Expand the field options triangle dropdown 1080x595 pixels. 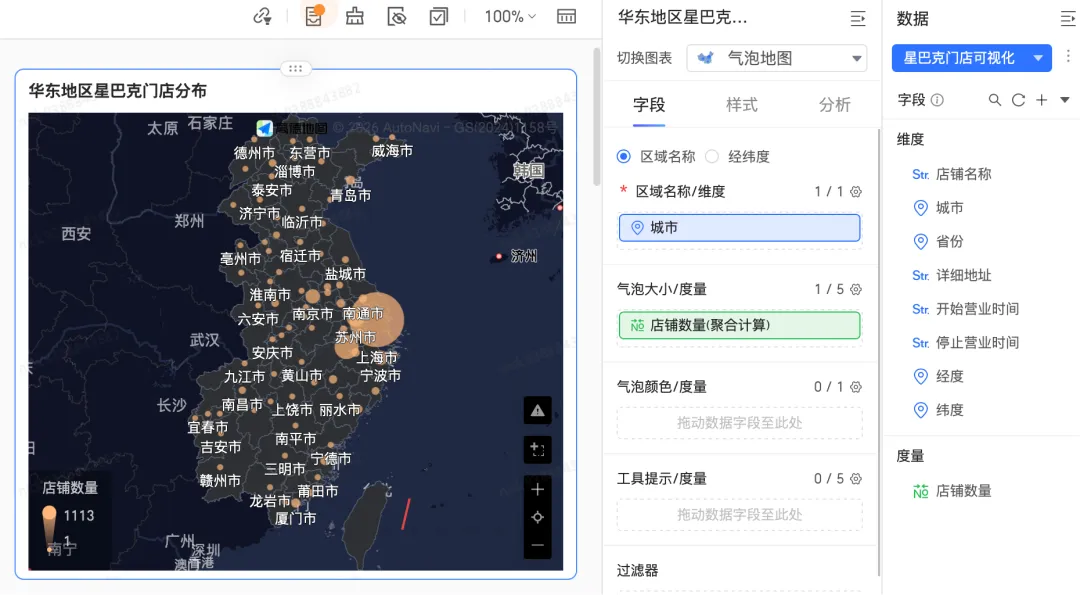coord(1065,101)
